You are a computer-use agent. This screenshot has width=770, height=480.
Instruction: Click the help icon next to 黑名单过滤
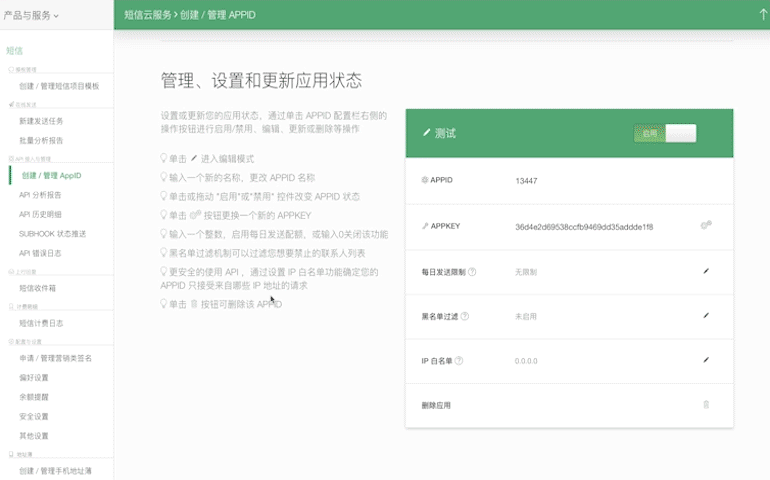coord(465,316)
